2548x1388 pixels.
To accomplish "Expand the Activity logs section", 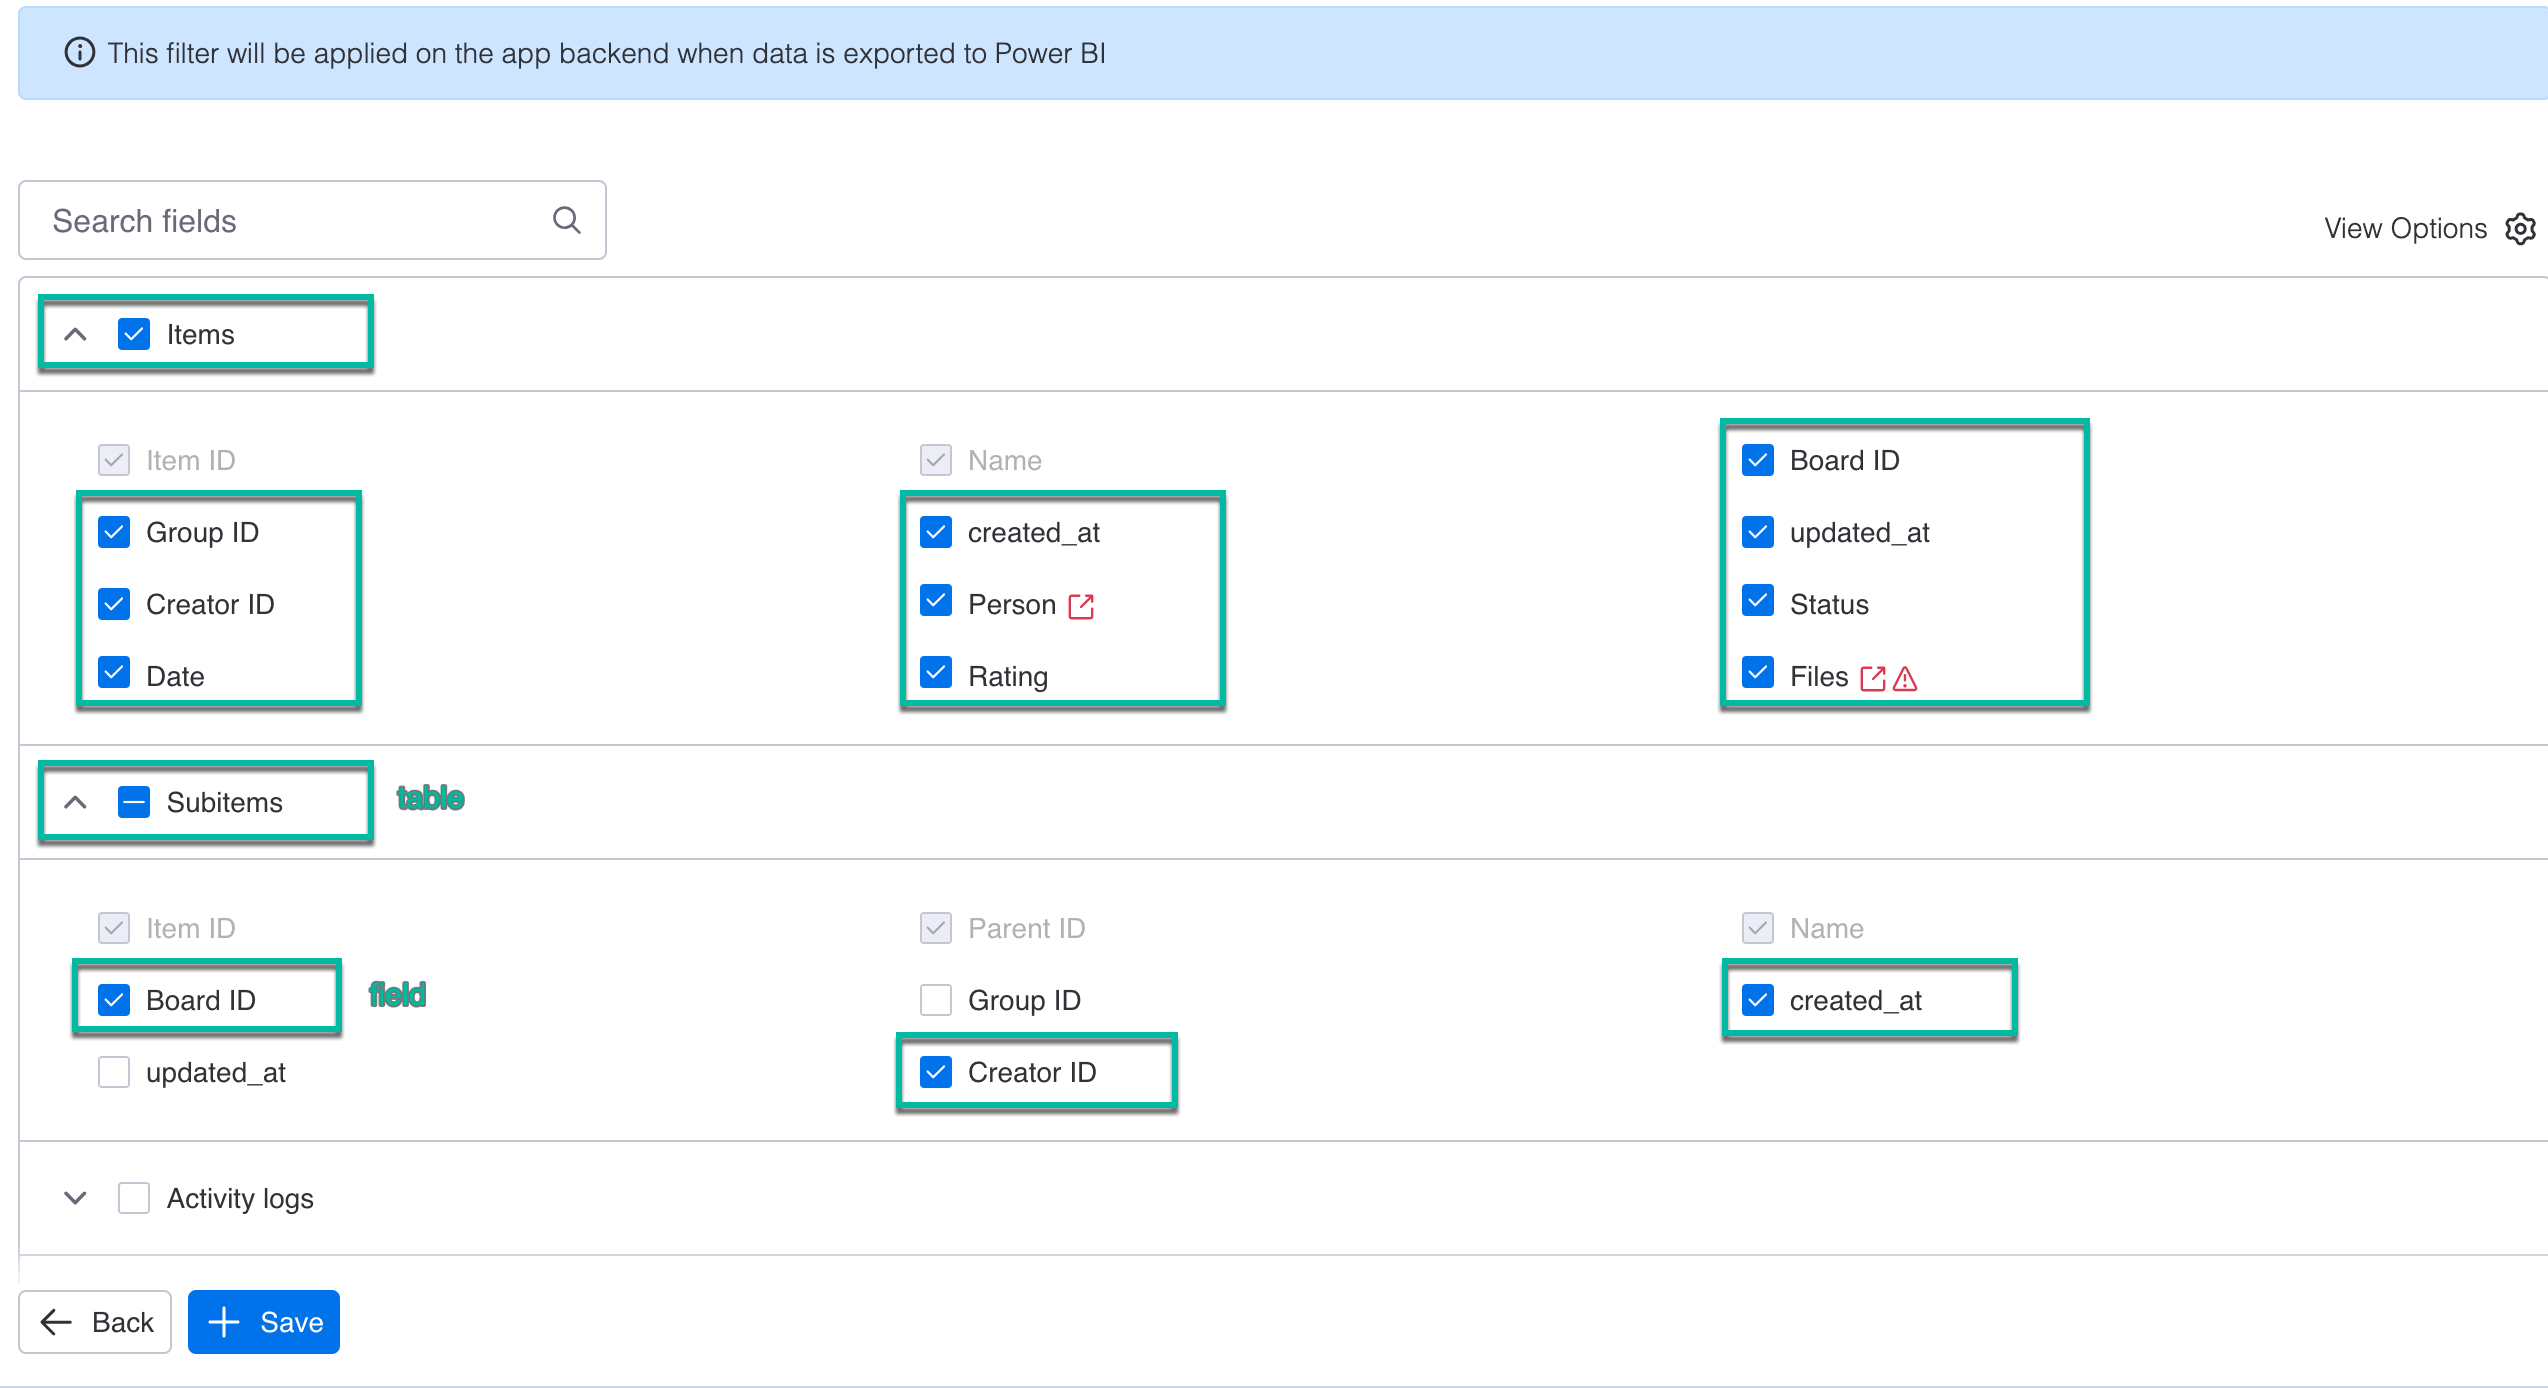I will click(74, 1197).
